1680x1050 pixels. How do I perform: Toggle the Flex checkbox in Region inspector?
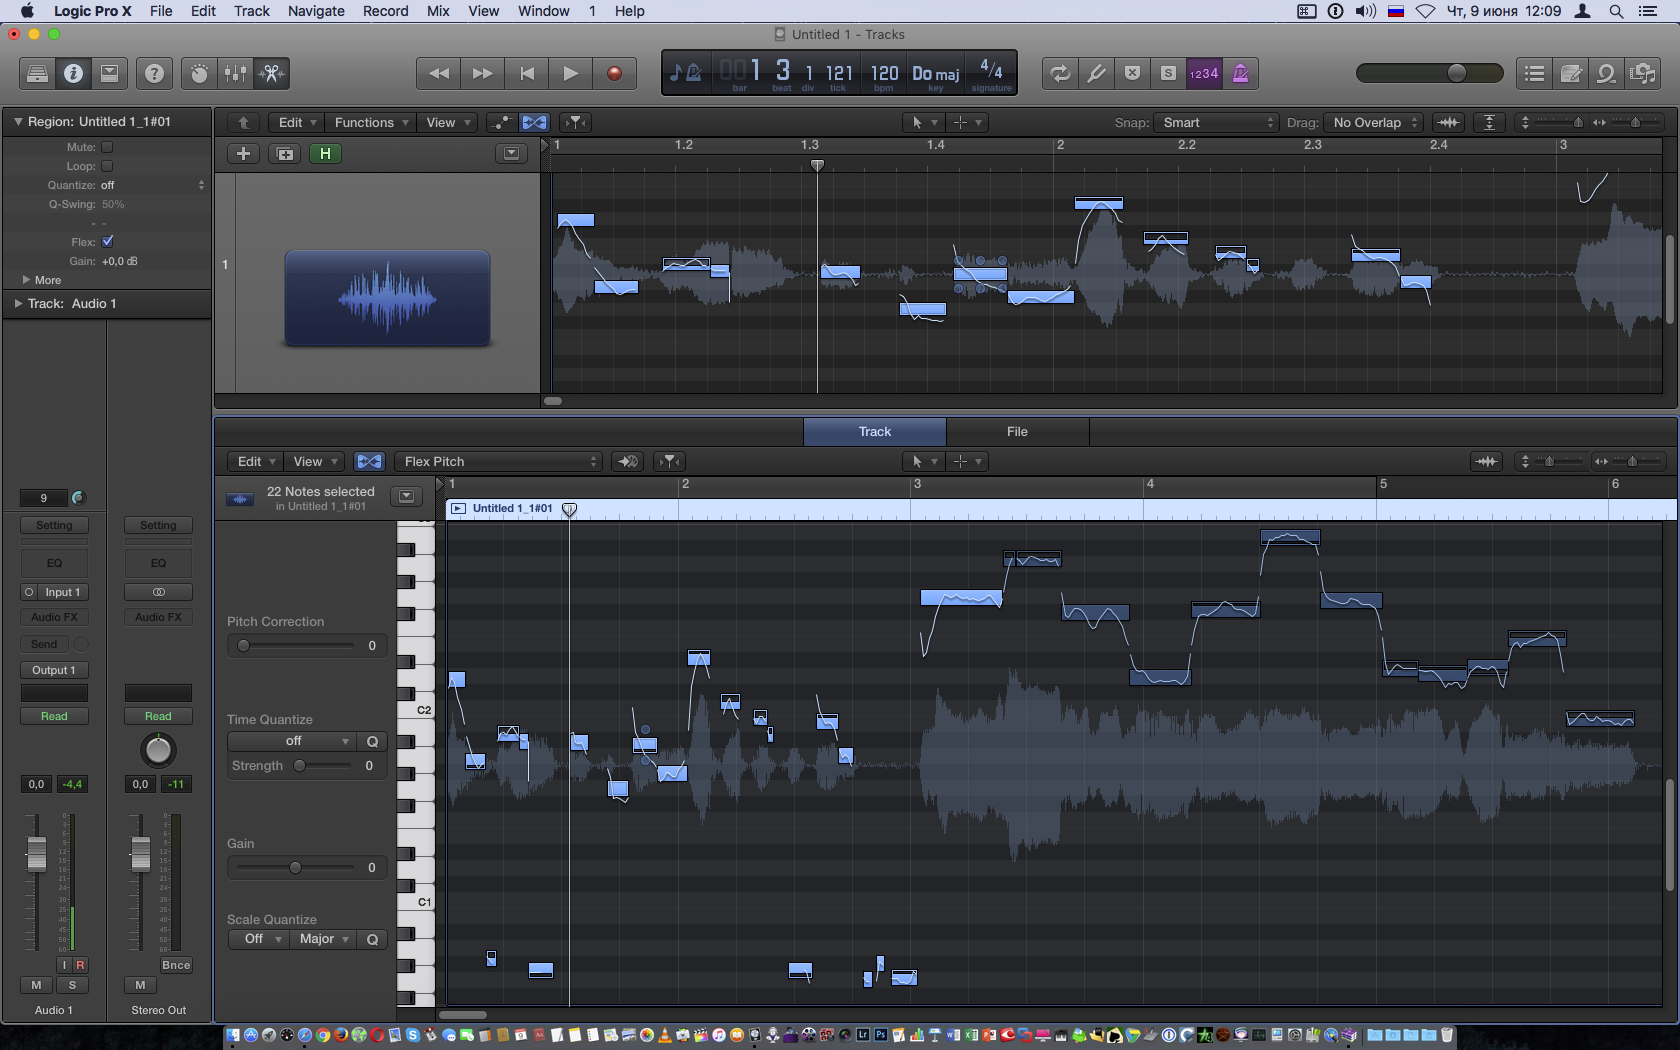108,241
